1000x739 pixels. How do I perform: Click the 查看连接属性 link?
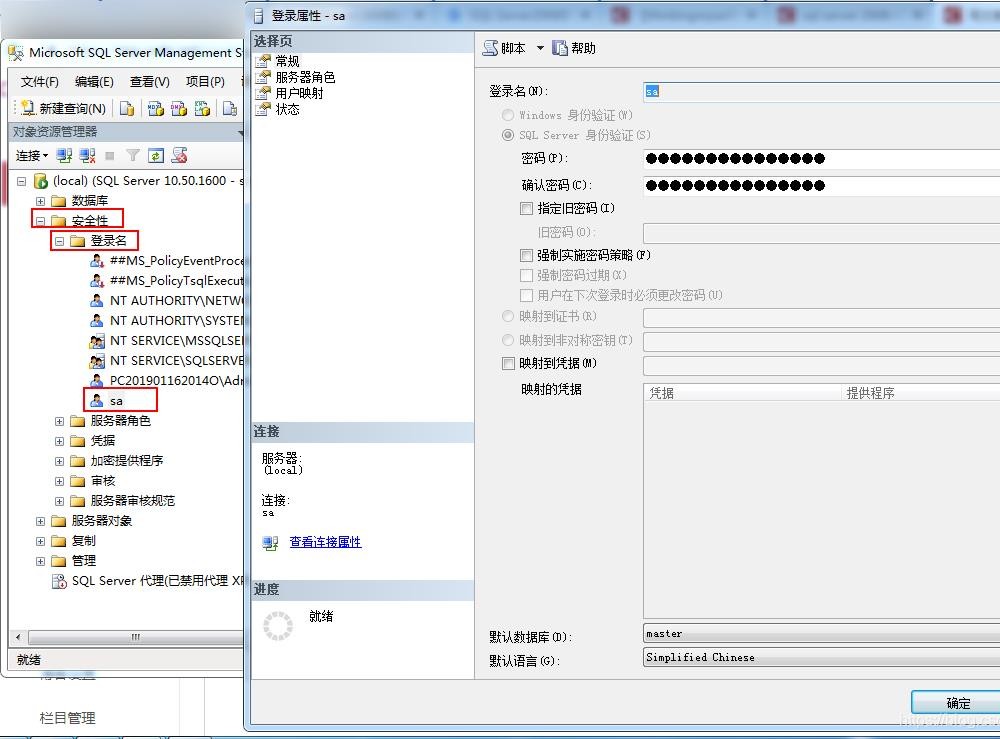325,542
